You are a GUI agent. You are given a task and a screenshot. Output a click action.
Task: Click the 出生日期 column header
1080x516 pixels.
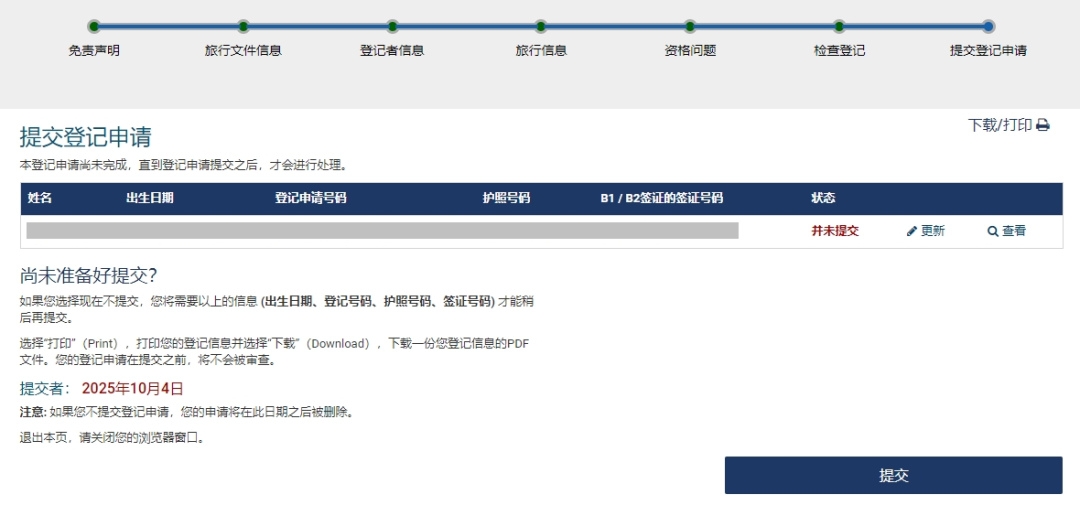point(150,198)
